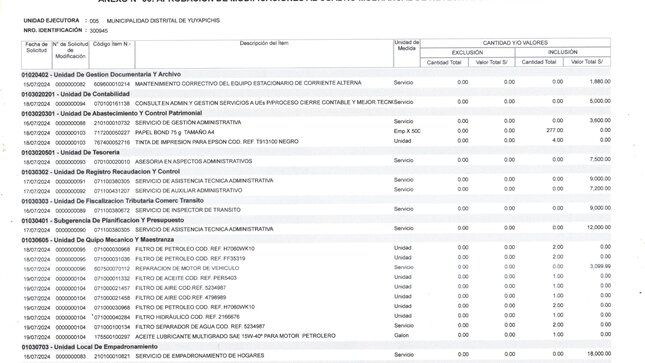Select section '01030703 - Unidad Local De Empadronamiento'
This screenshot has width=645, height=363.
(x=90, y=347)
